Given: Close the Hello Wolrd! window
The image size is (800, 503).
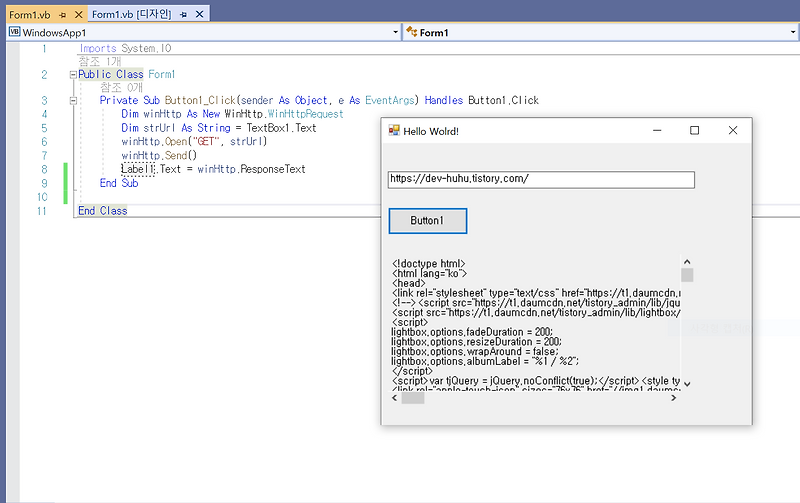Looking at the screenshot, I should pos(733,131).
